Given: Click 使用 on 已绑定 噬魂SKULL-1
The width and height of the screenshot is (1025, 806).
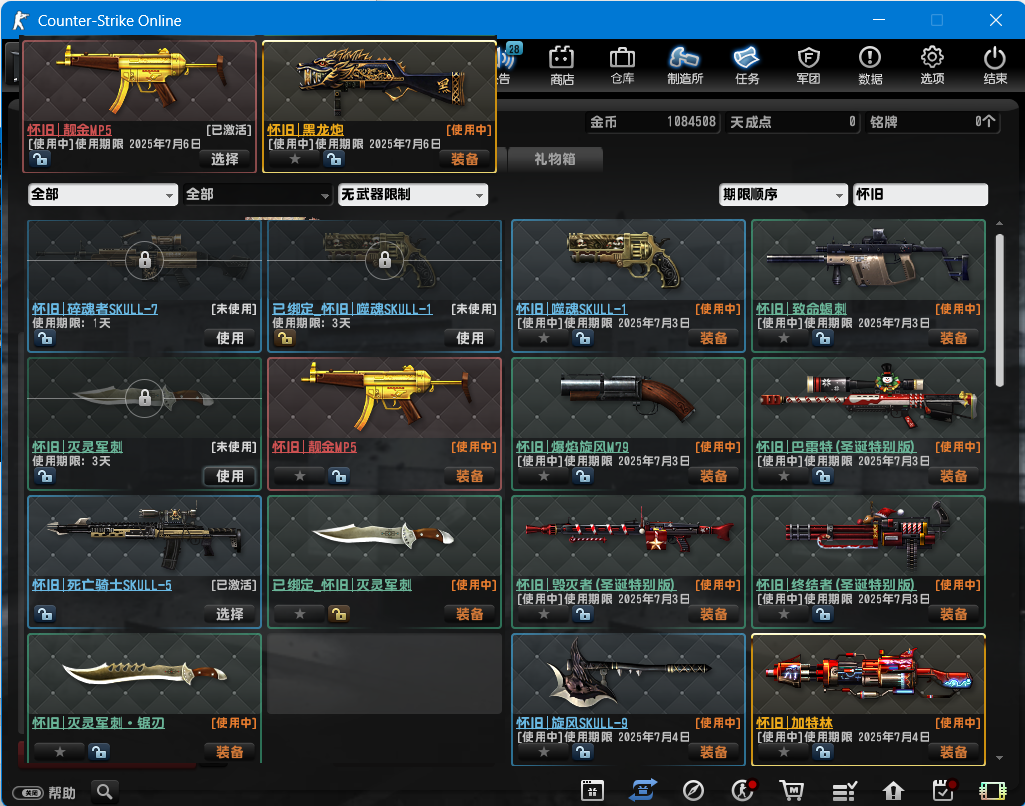Looking at the screenshot, I should [469, 338].
